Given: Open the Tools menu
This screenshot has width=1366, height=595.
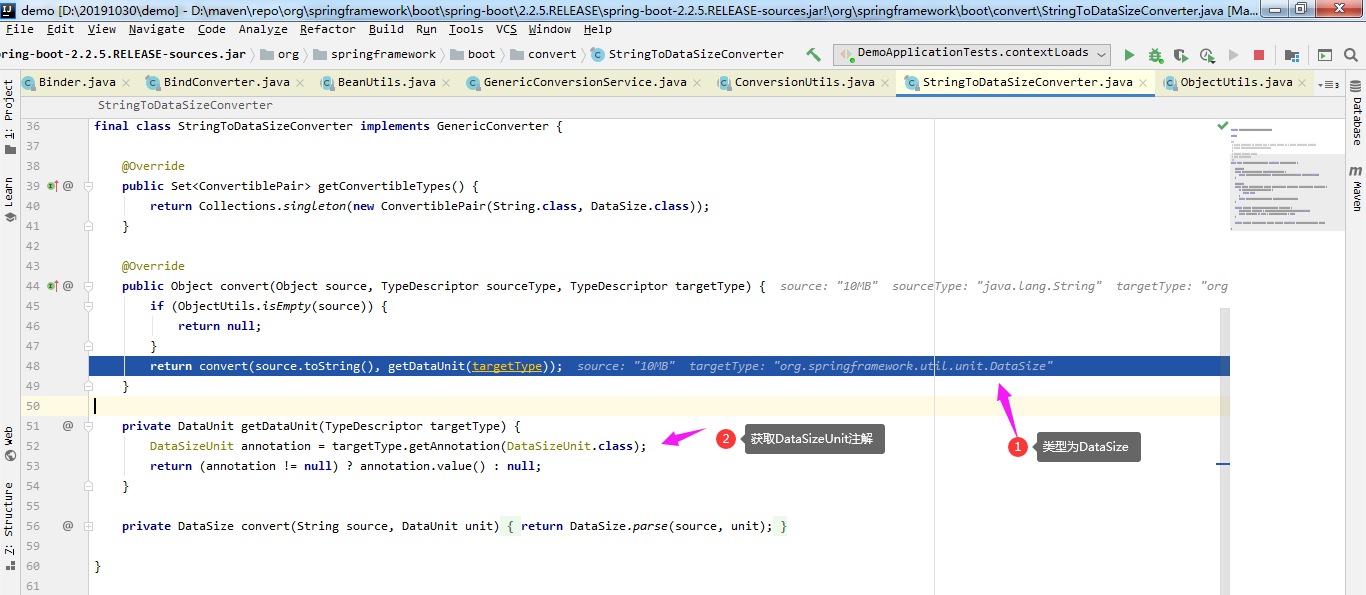Looking at the screenshot, I should pyautogui.click(x=465, y=29).
